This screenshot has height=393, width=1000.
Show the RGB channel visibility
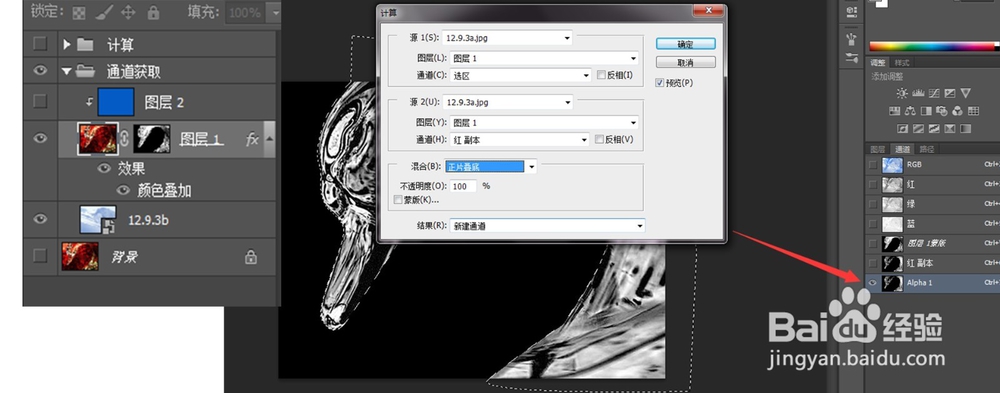tap(872, 165)
